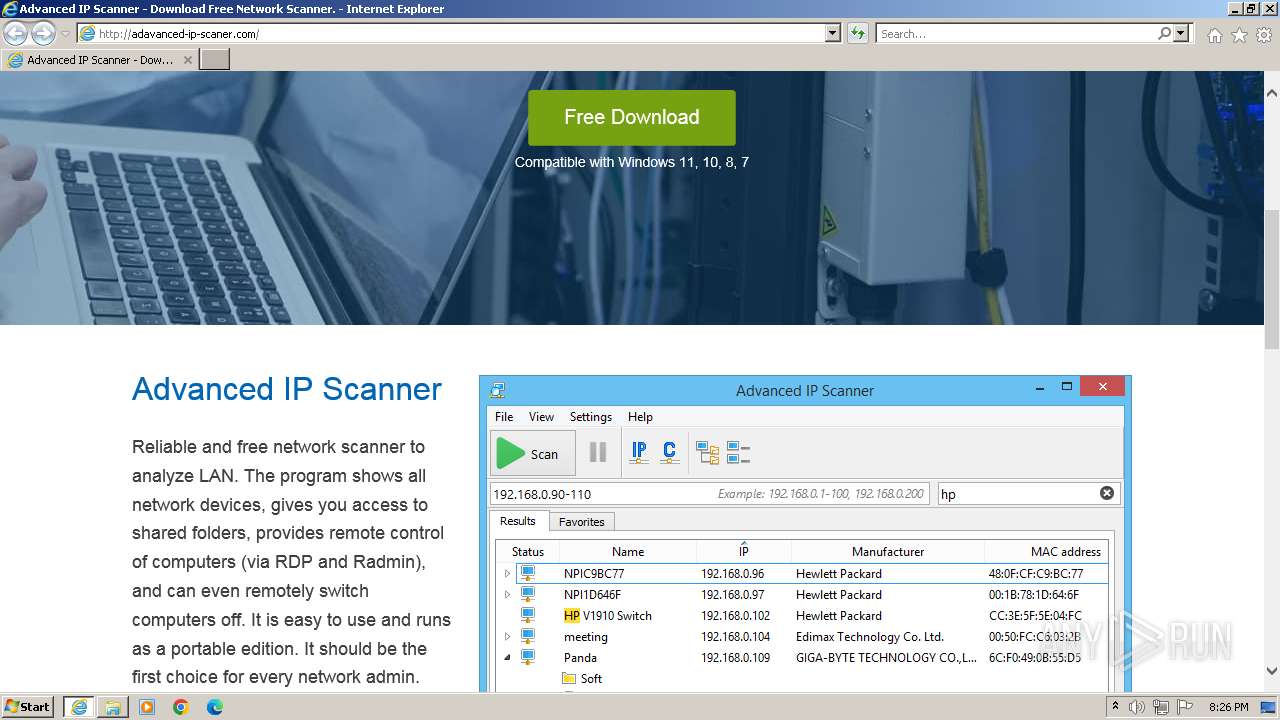Sort by the Manufacturer column header
This screenshot has width=1280, height=720.
coord(887,552)
